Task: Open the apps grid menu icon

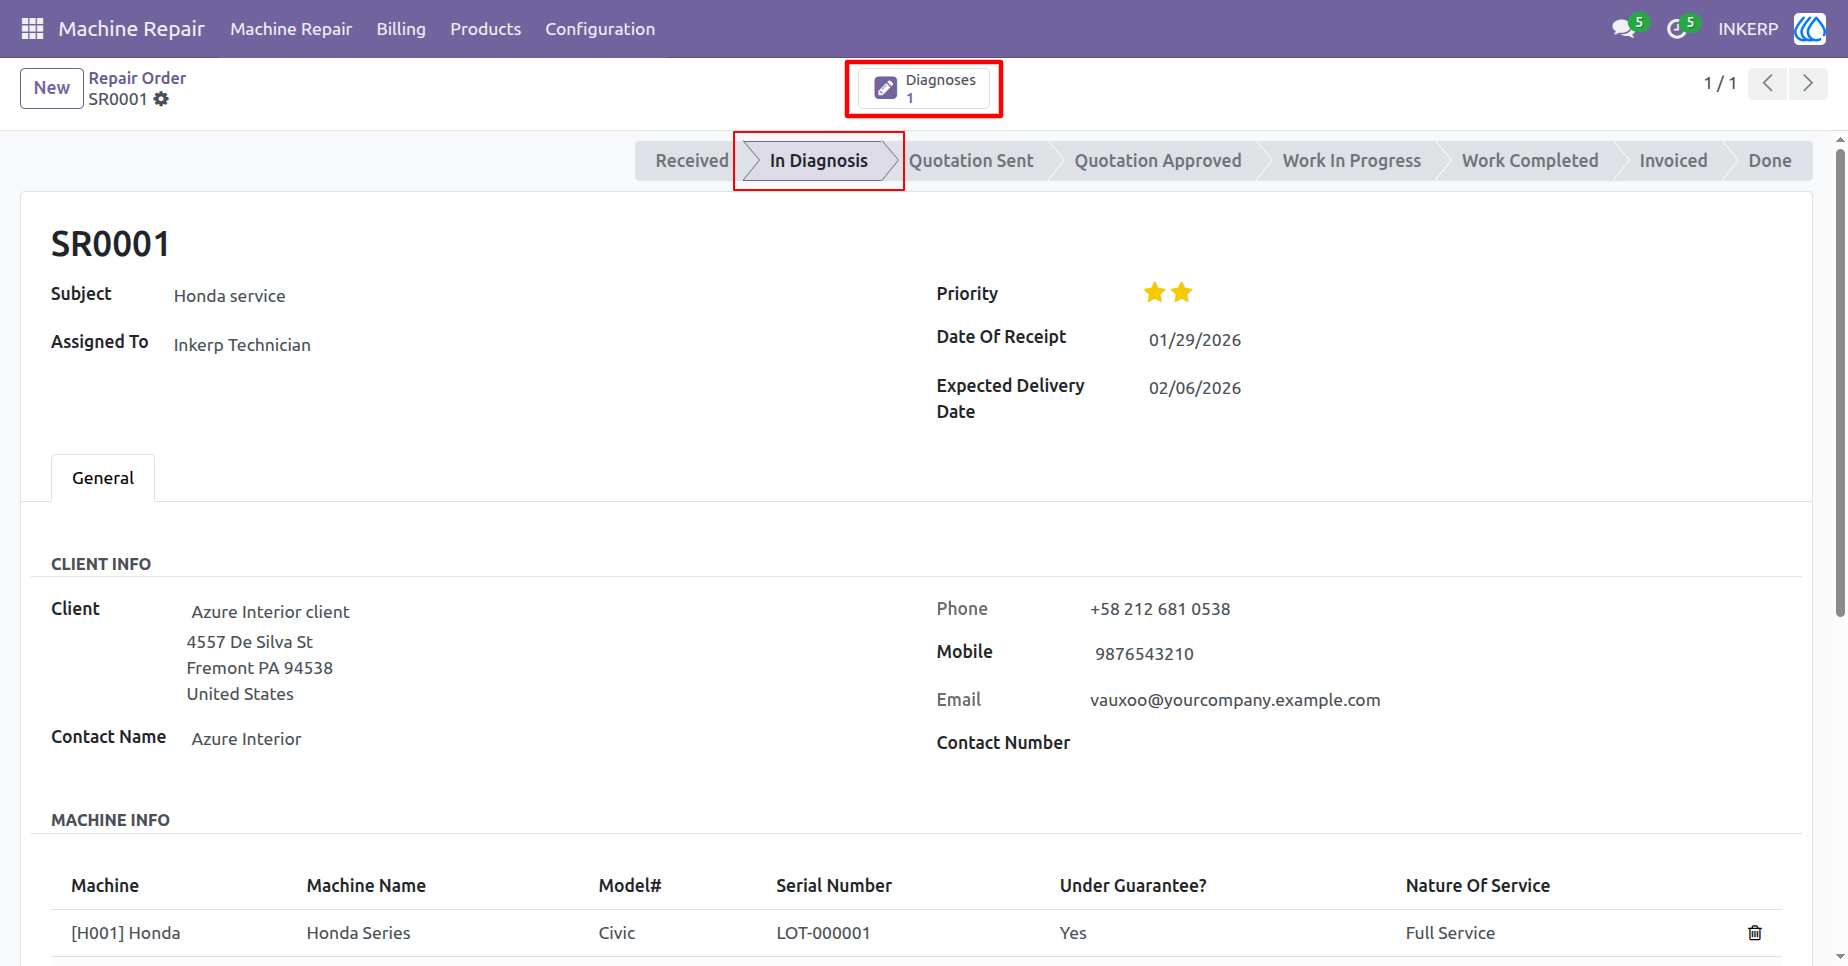Action: point(32,29)
